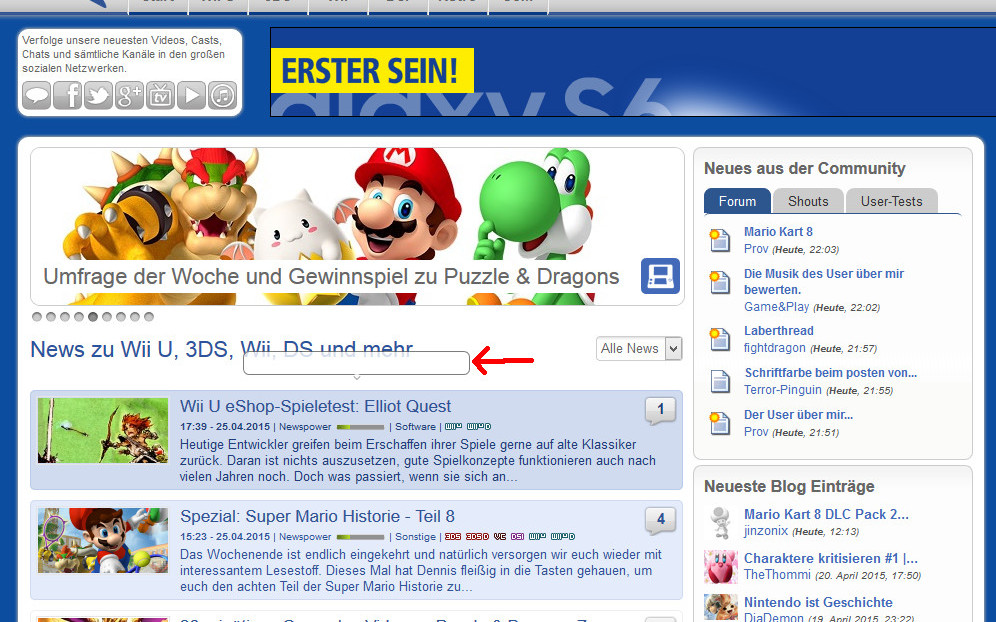
Task: Open Die Musik des User über mir bewerten thread
Action: pyautogui.click(x=824, y=281)
